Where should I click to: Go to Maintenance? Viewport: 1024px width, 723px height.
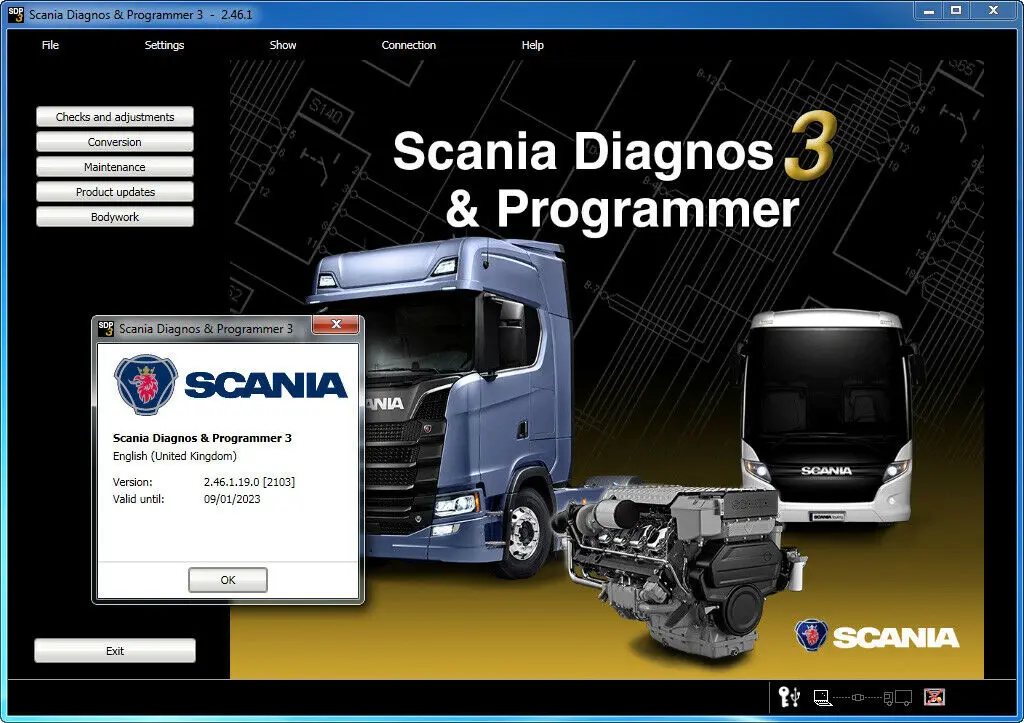[115, 167]
